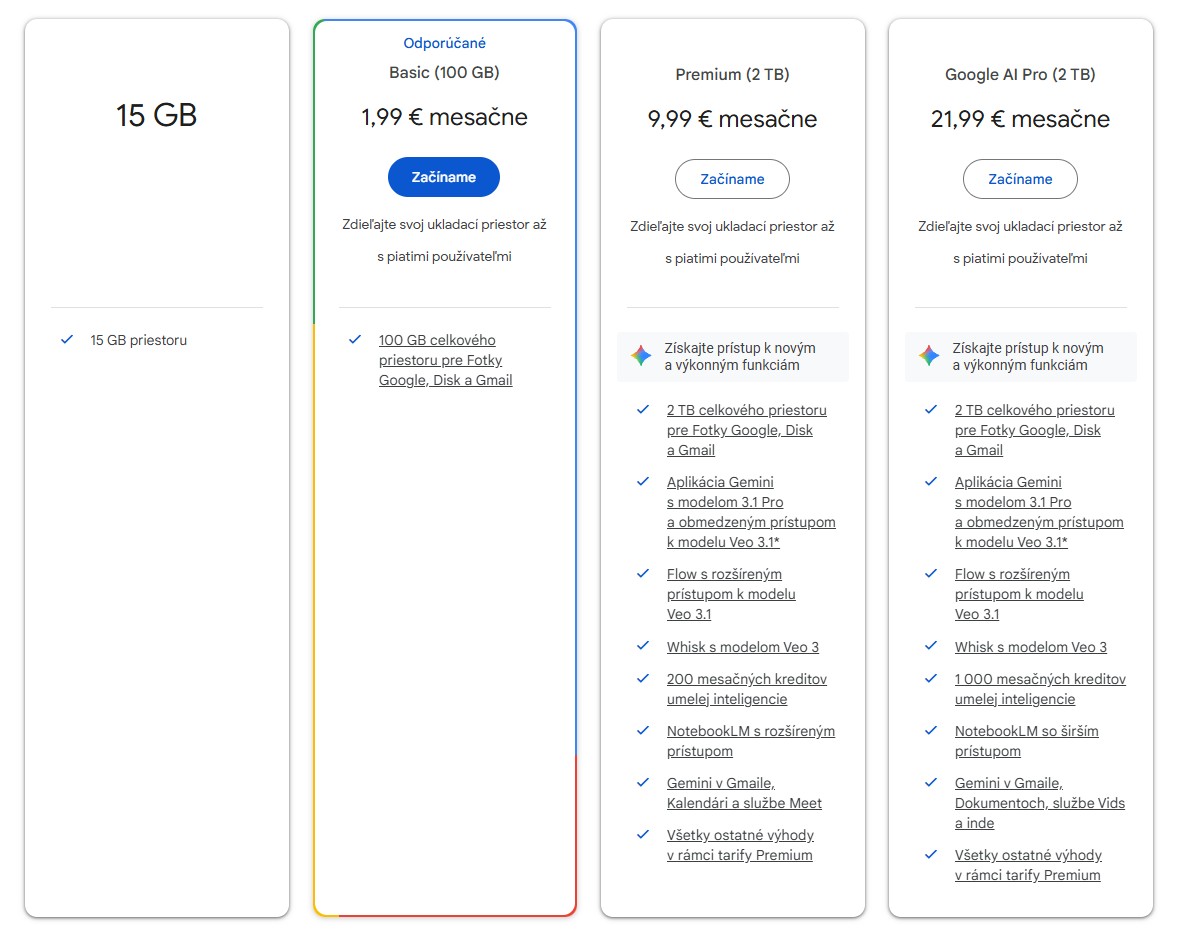Click the checkmark beside '100 GB celkového priestoru'
Screen dimensions: 1180x930
355,340
